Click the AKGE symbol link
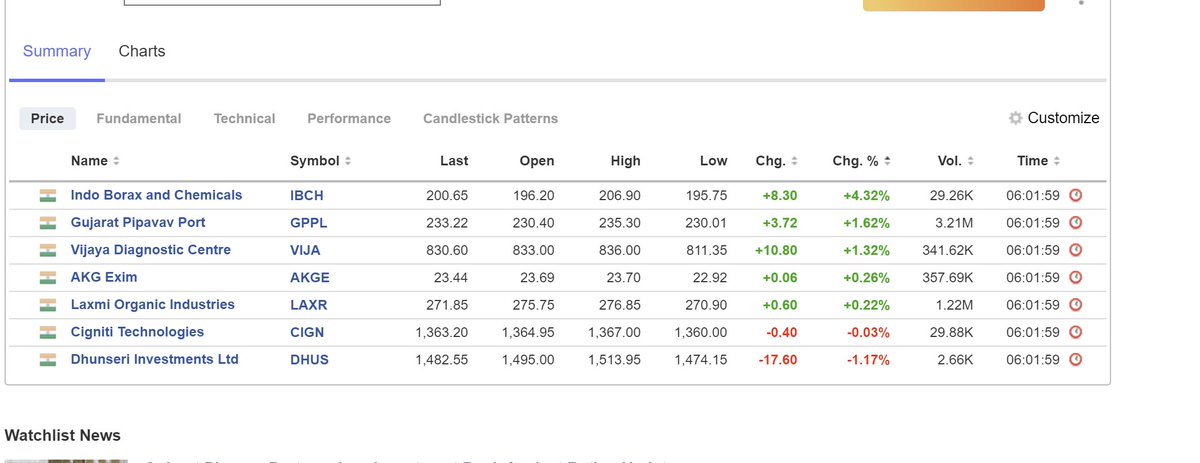This screenshot has width=1200, height=463. [x=310, y=278]
